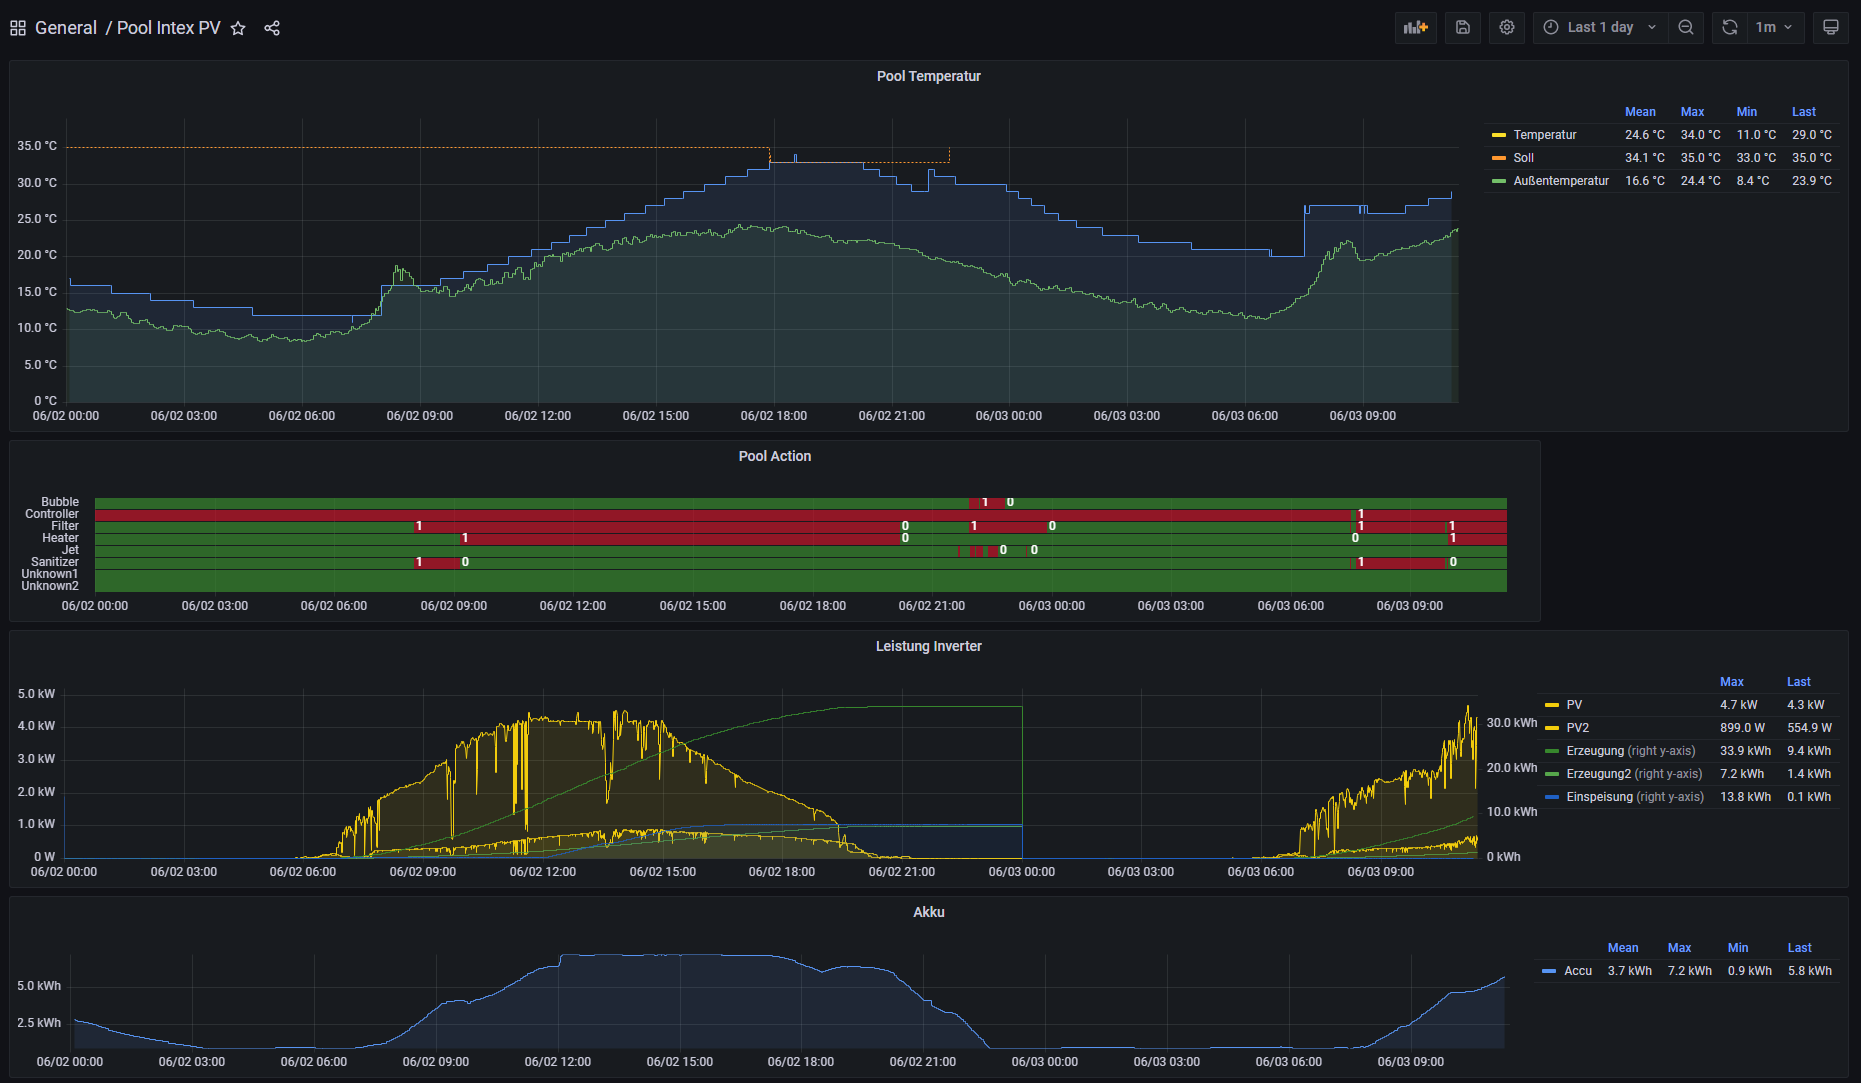The width and height of the screenshot is (1861, 1083).
Task: Click the Add panel icon
Action: [1415, 28]
